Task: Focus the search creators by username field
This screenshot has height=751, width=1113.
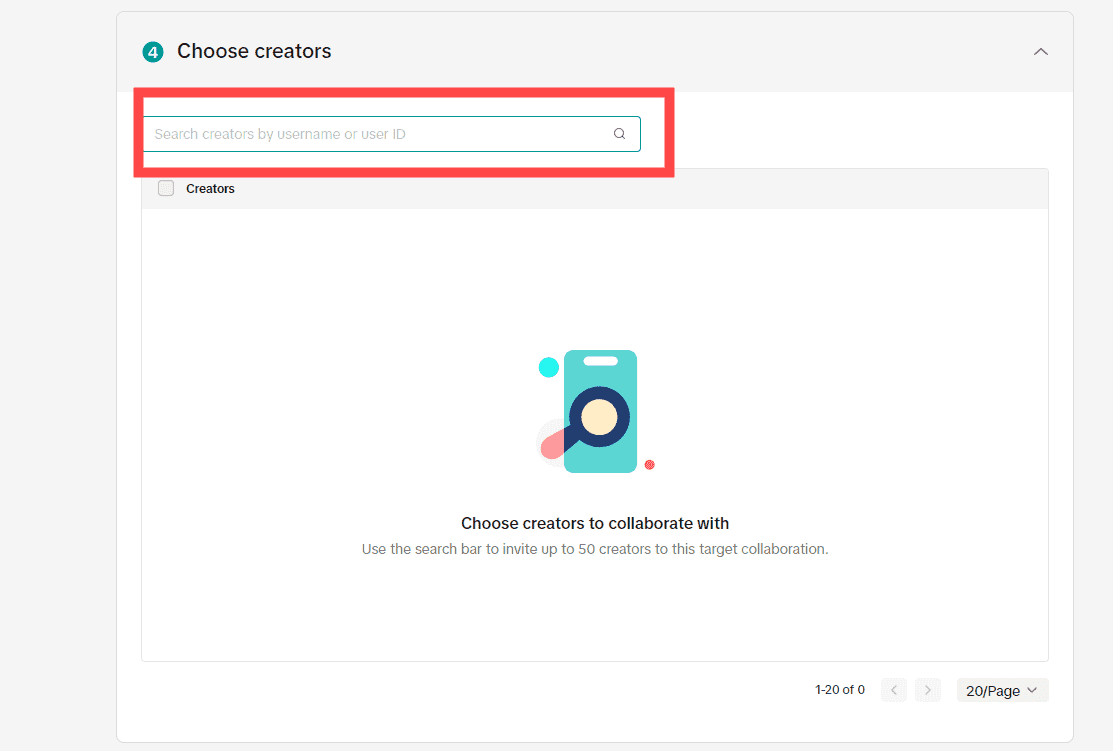Action: tap(380, 134)
